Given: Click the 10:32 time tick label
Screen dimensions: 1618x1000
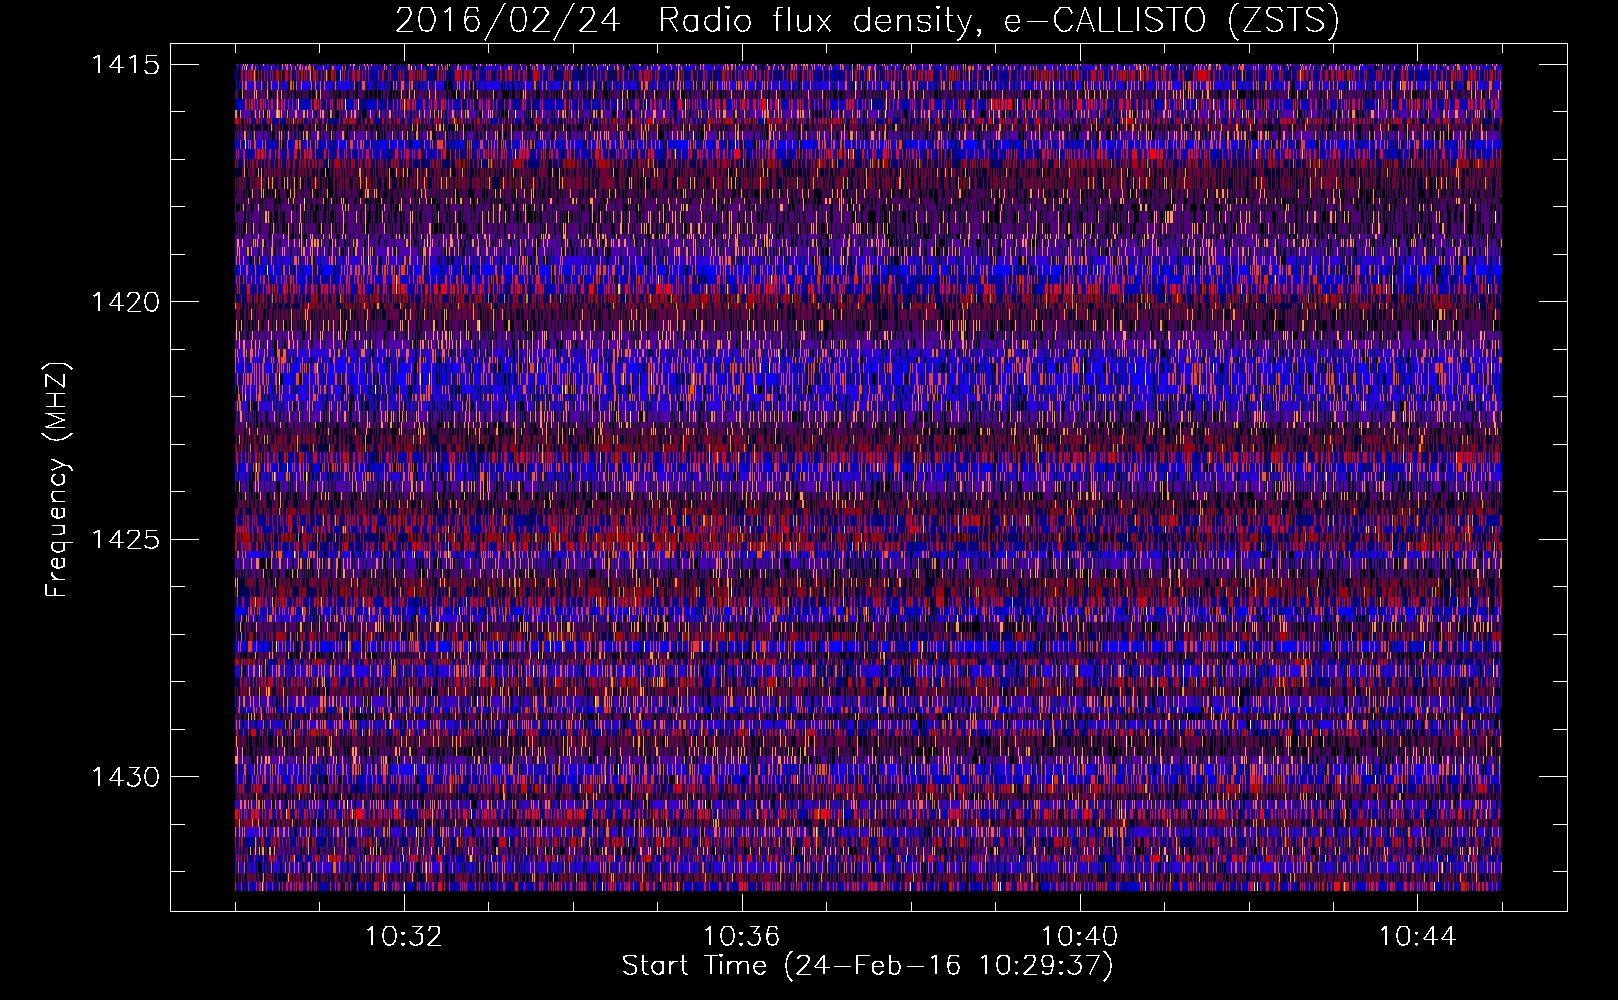Looking at the screenshot, I should pyautogui.click(x=404, y=937).
